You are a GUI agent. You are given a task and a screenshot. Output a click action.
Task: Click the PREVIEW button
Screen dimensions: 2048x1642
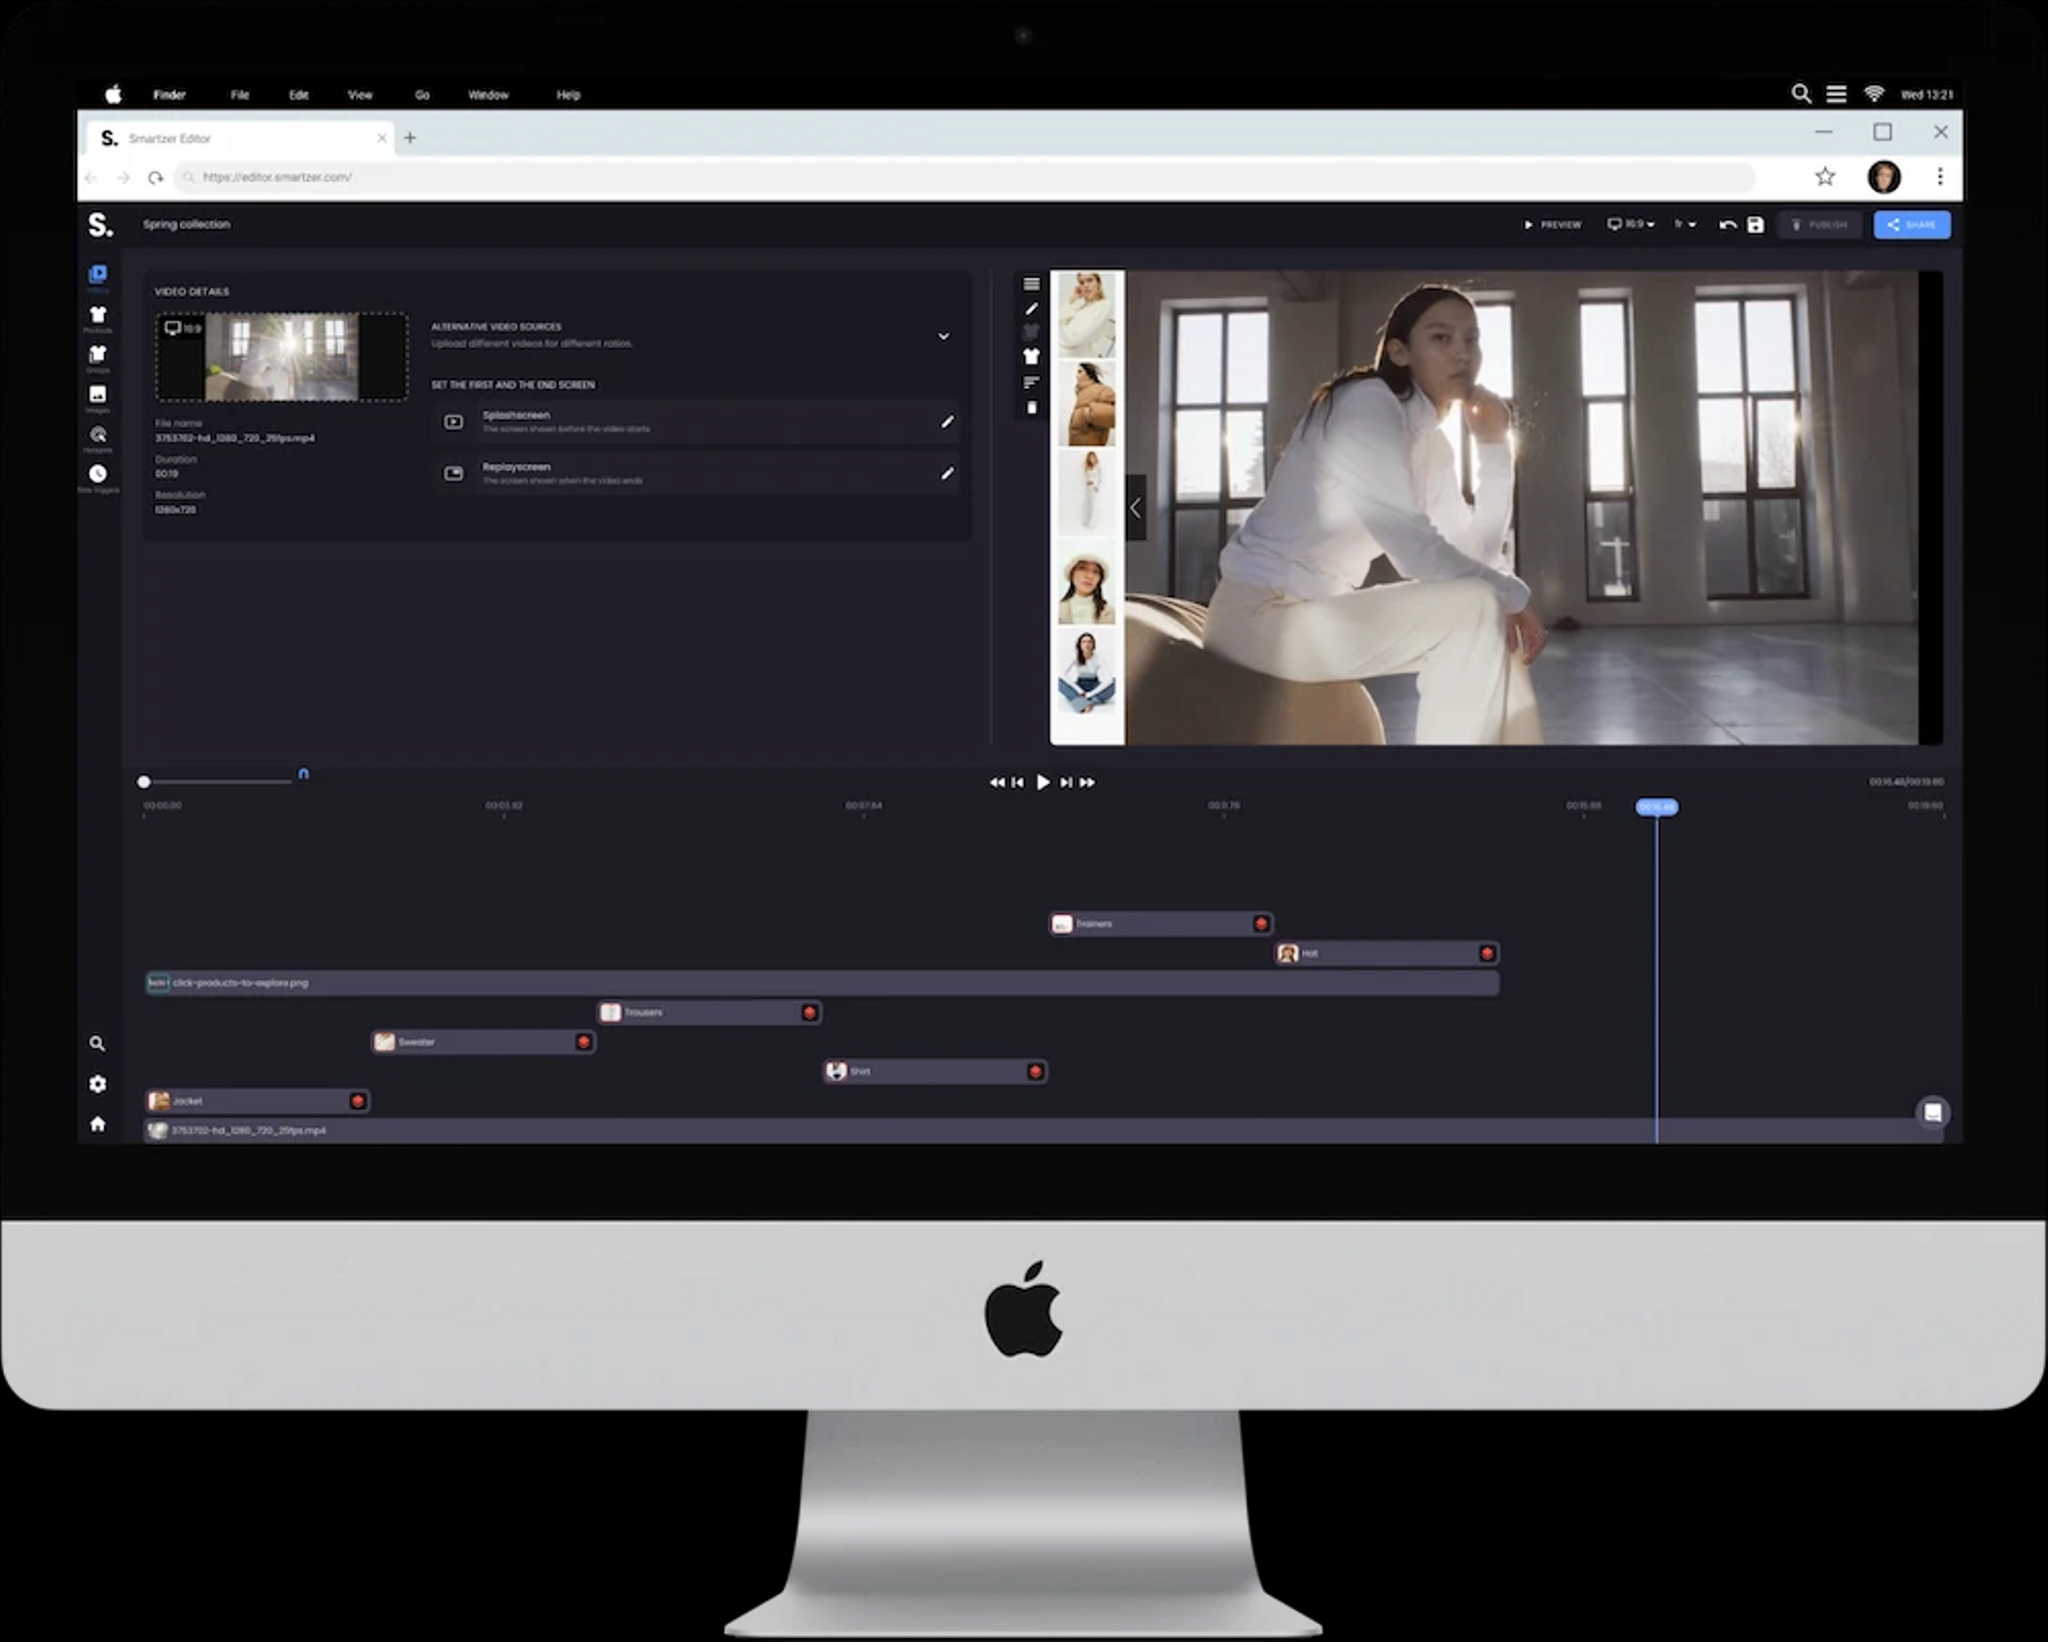[x=1552, y=225]
